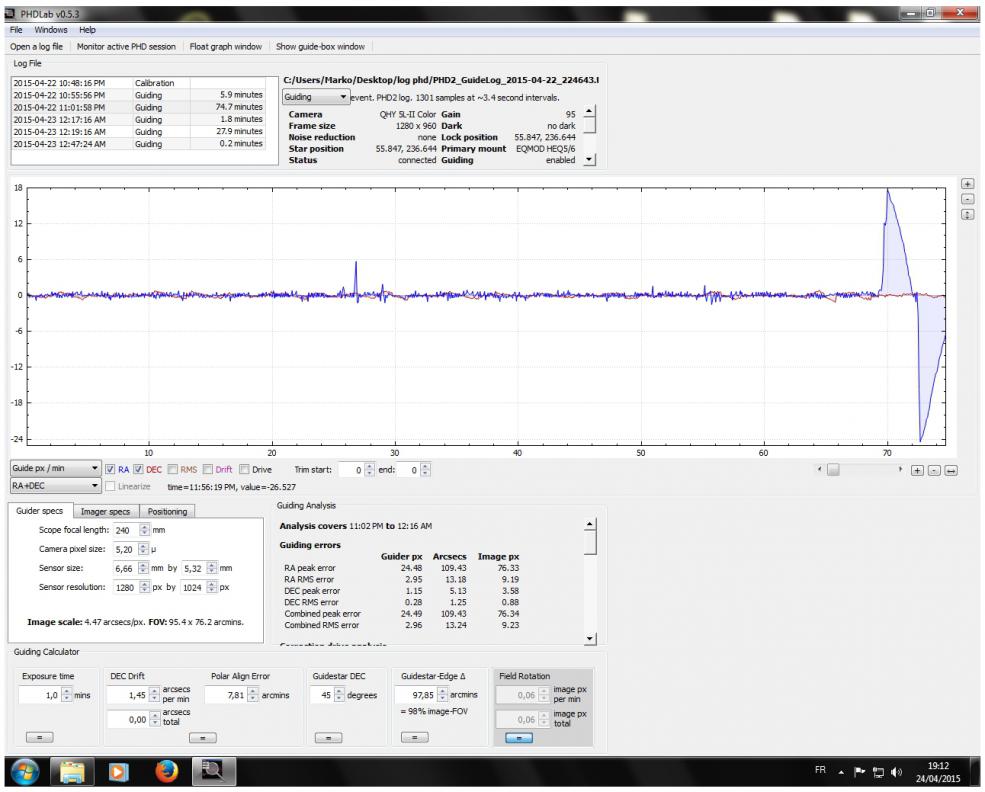This screenshot has width=985, height=792.
Task: Switch to PHDLab taskbar icon
Action: point(214,772)
